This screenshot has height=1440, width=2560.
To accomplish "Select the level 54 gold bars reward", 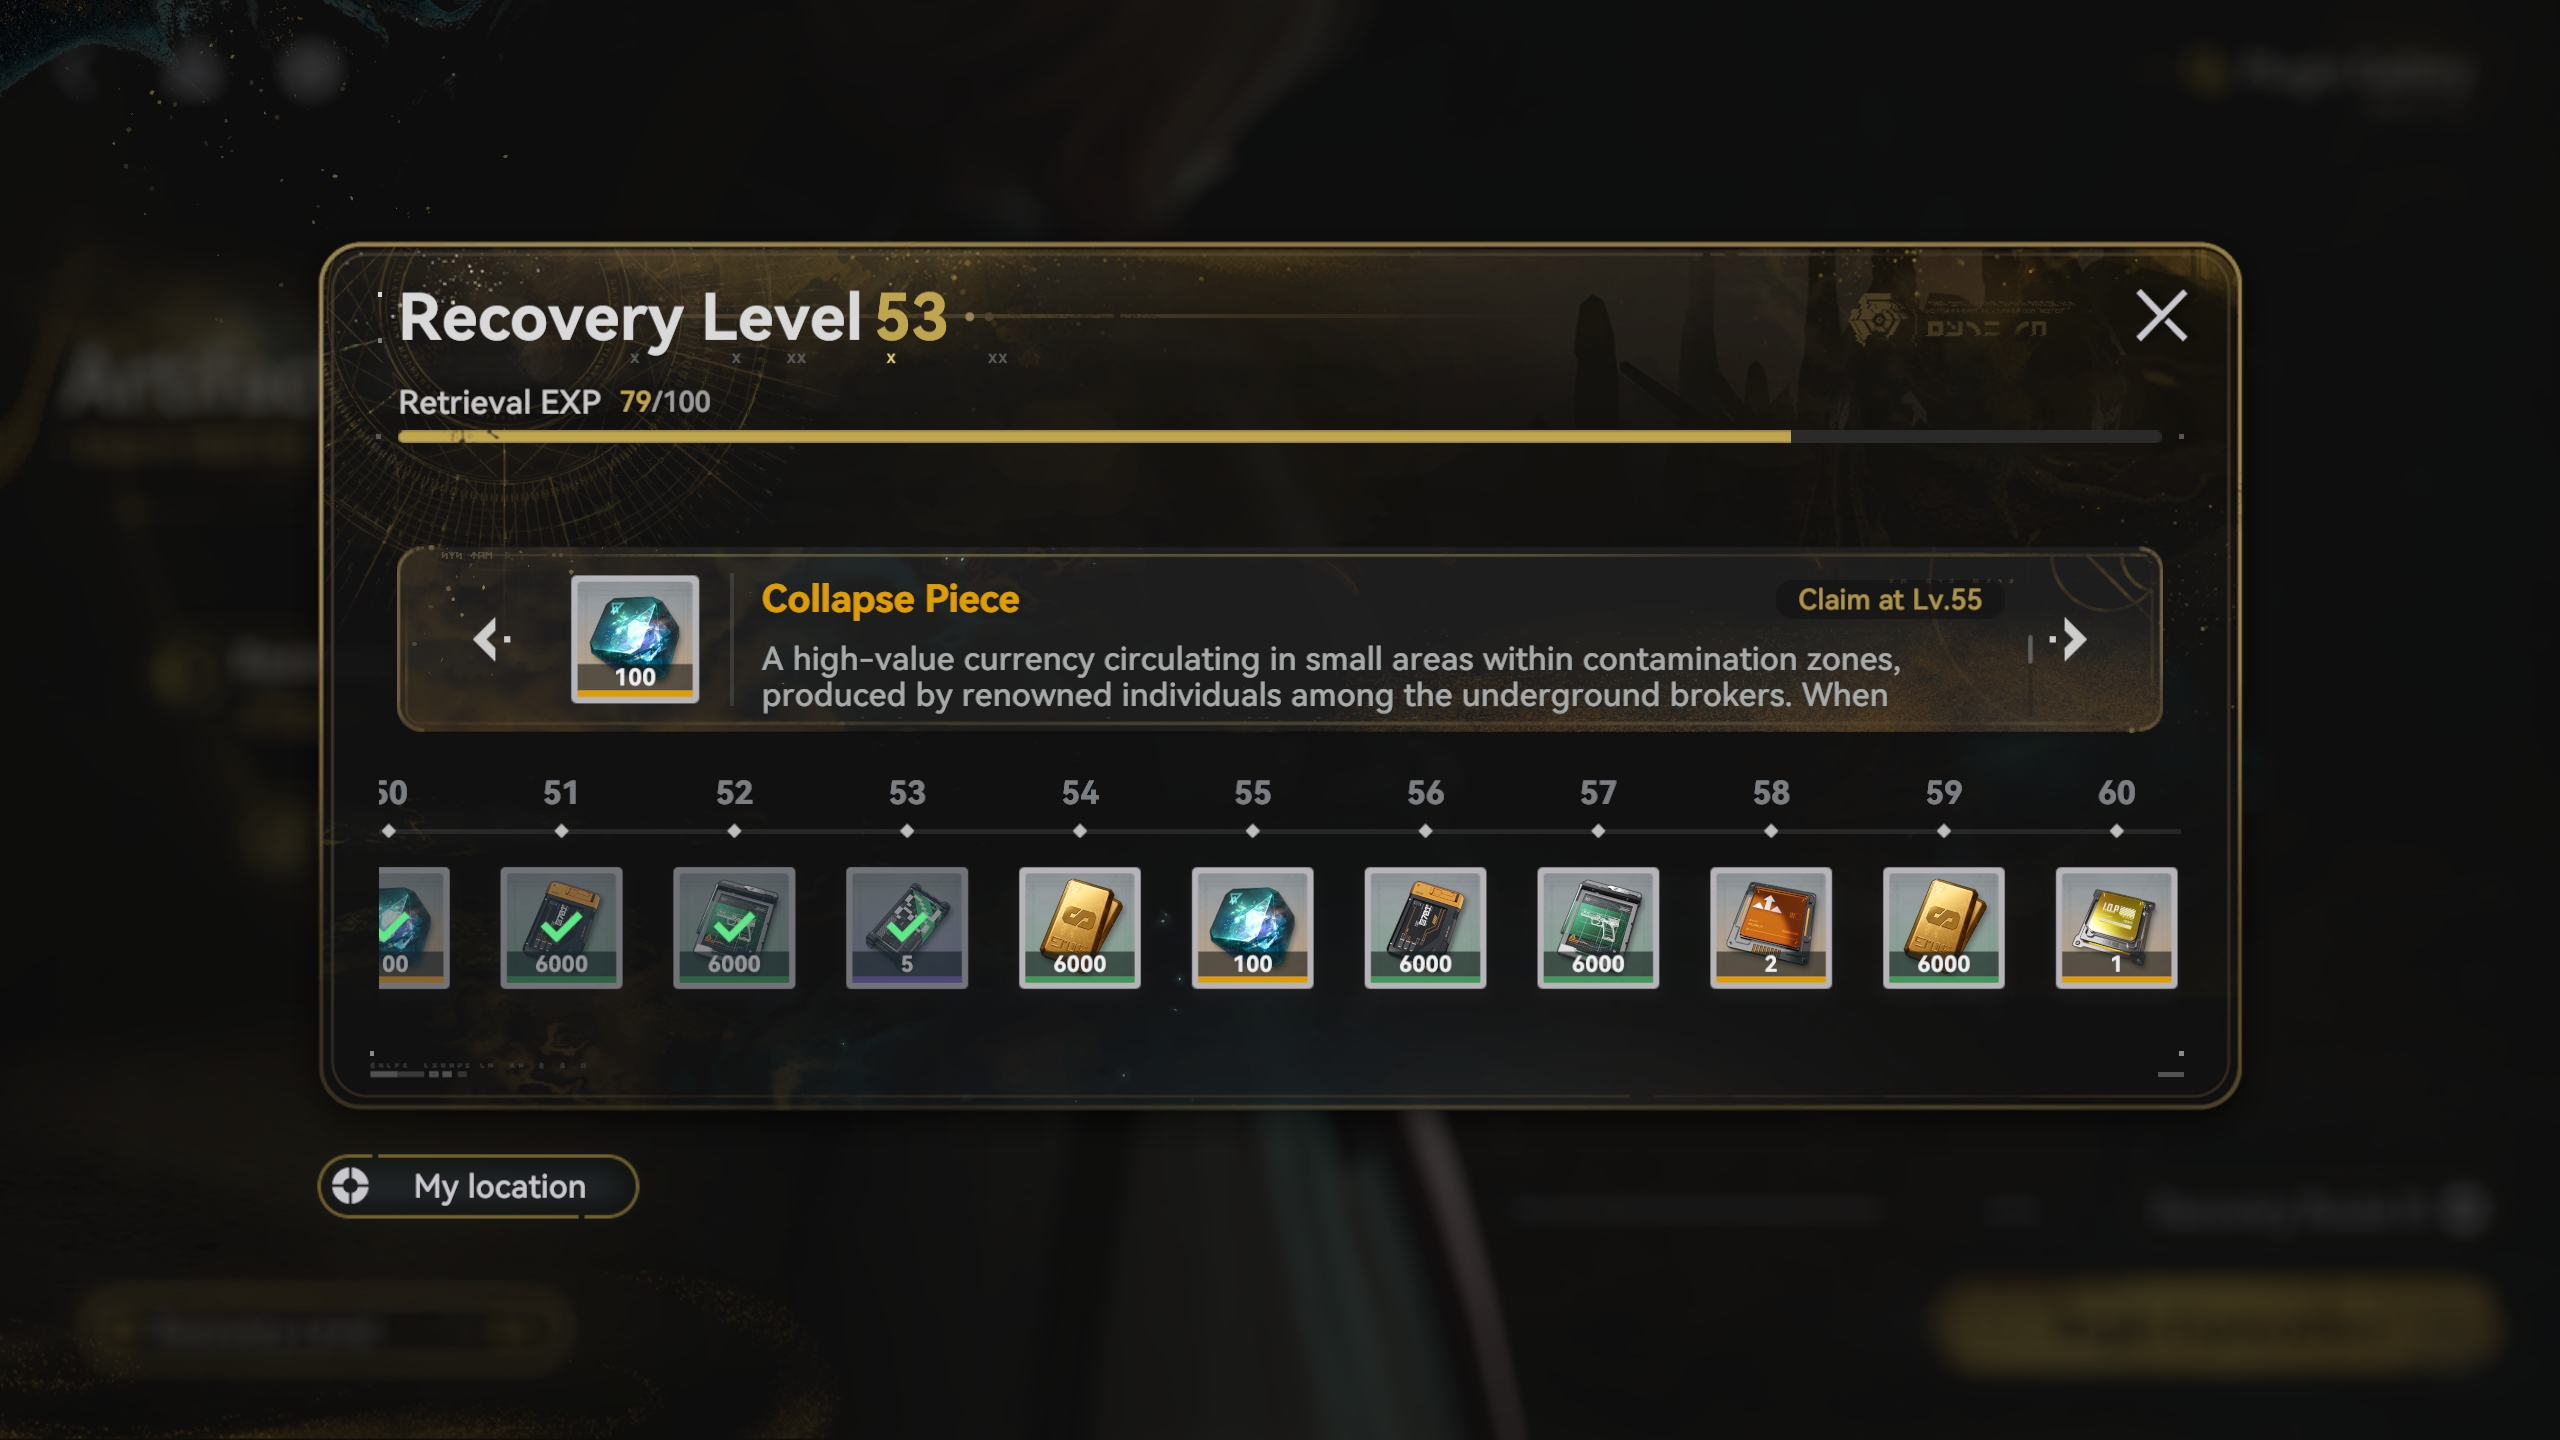I will pyautogui.click(x=1079, y=927).
